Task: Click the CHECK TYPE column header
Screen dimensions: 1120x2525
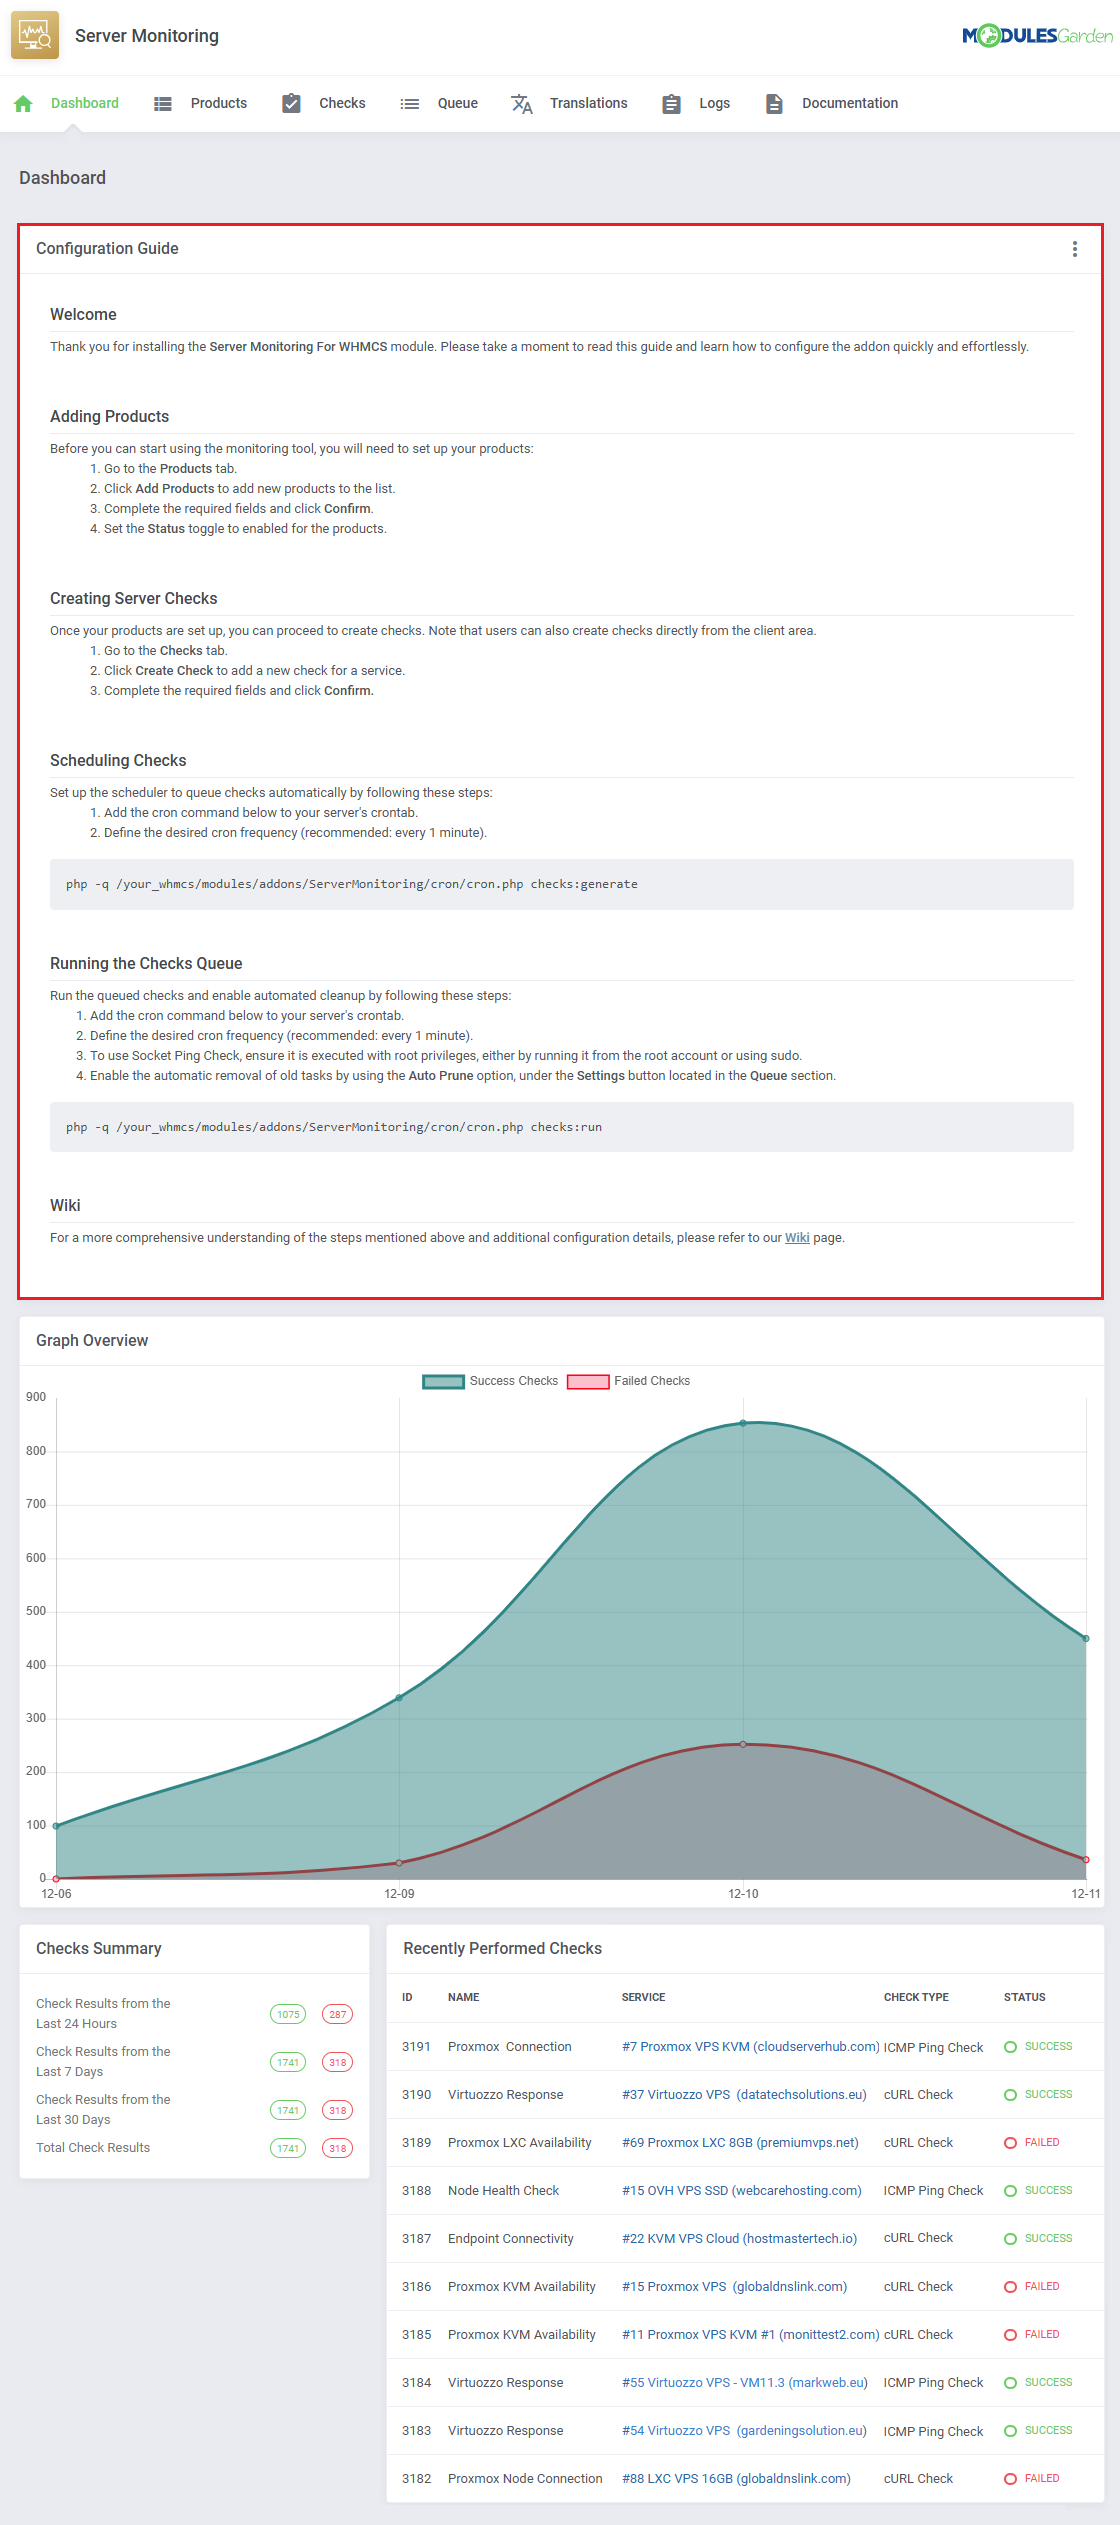Action: click(916, 1997)
